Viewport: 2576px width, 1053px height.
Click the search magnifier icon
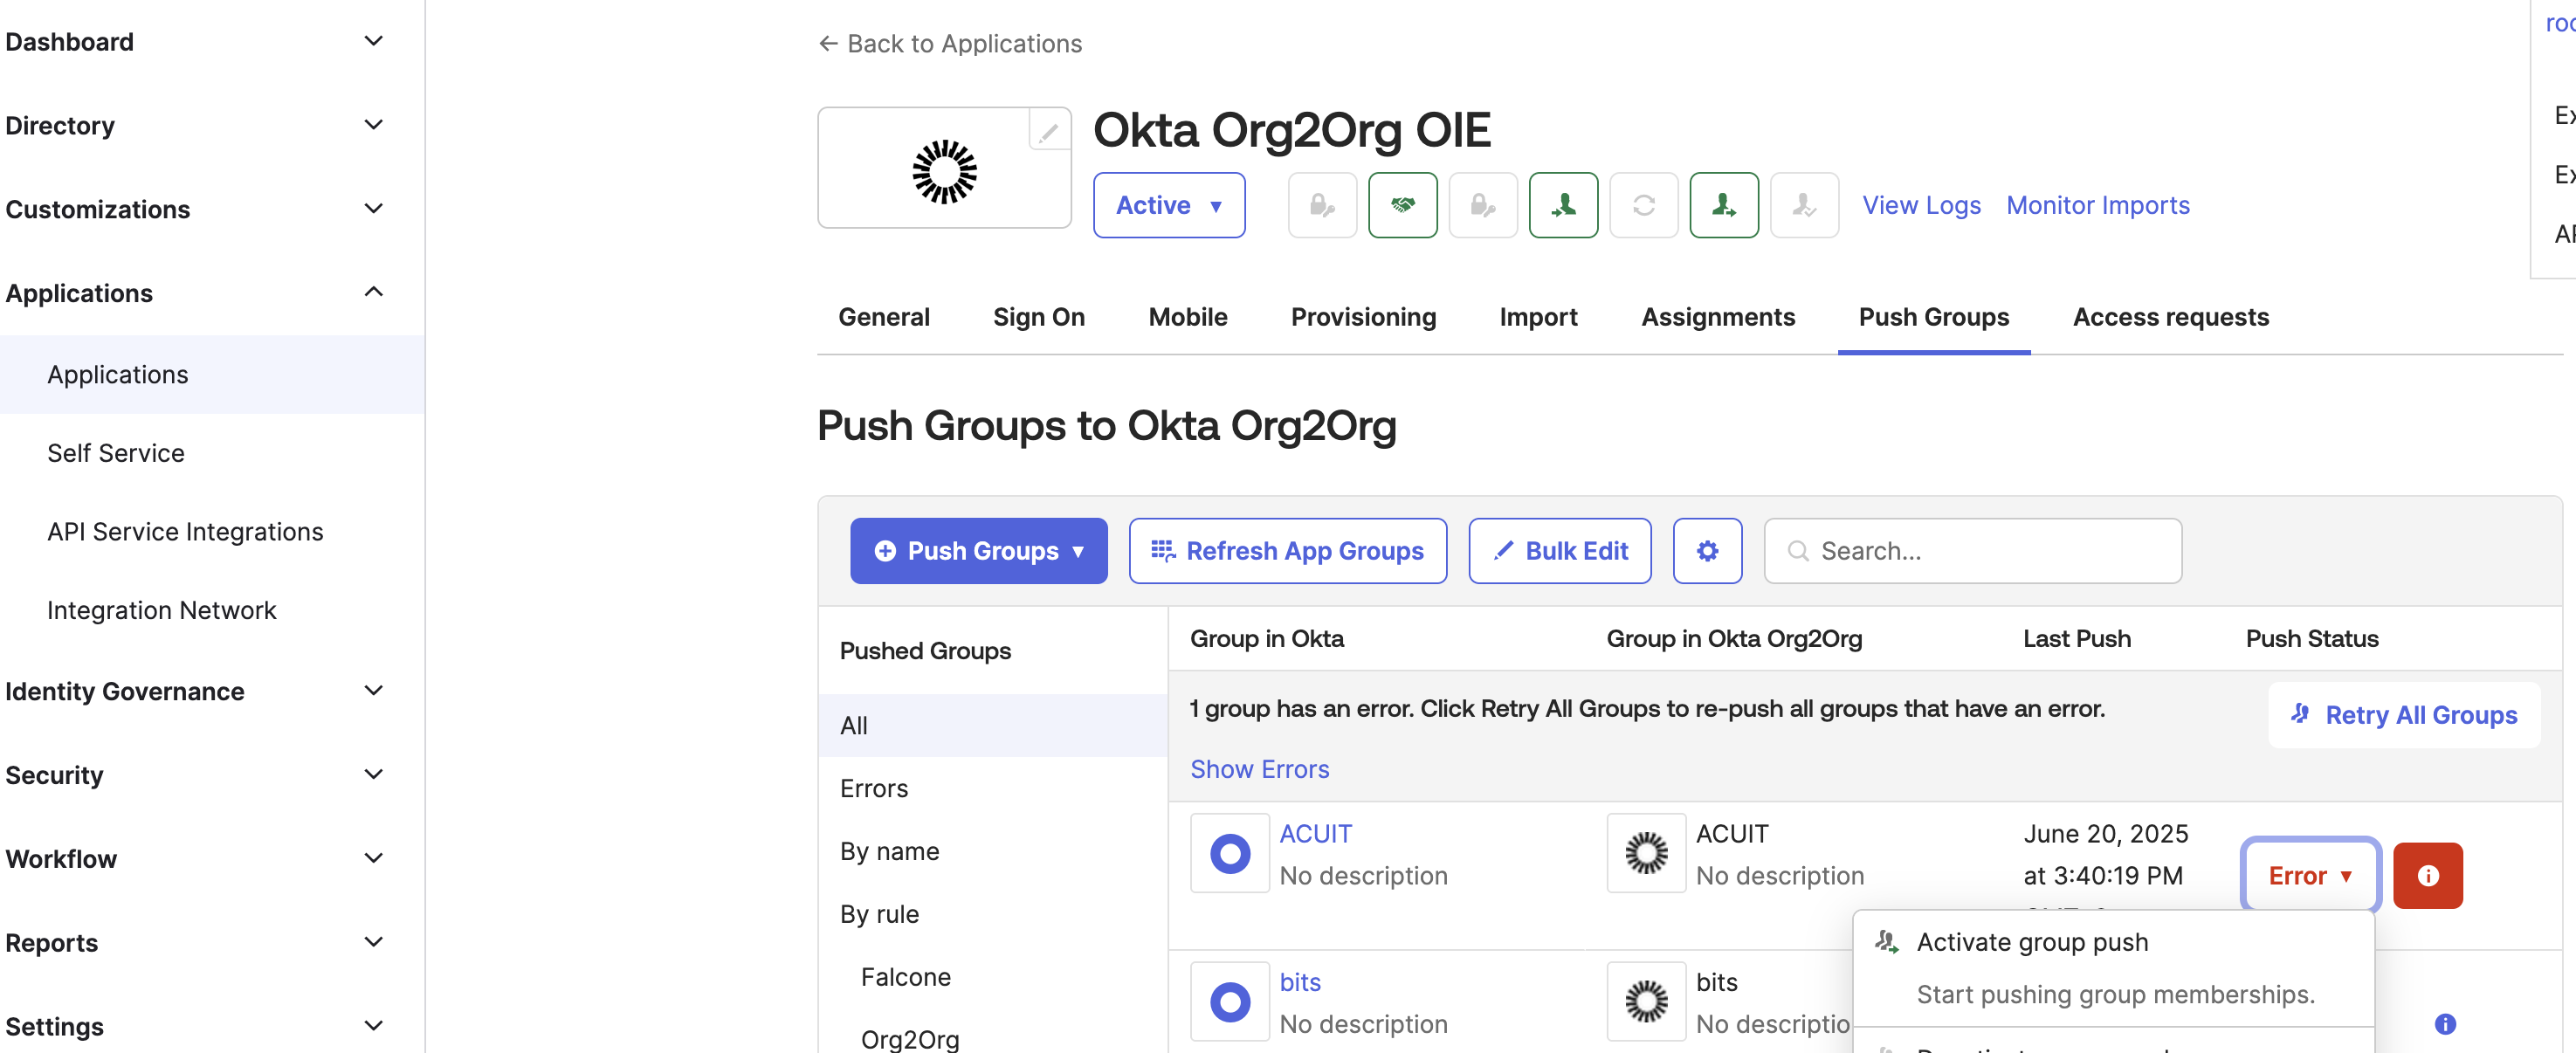tap(1797, 551)
